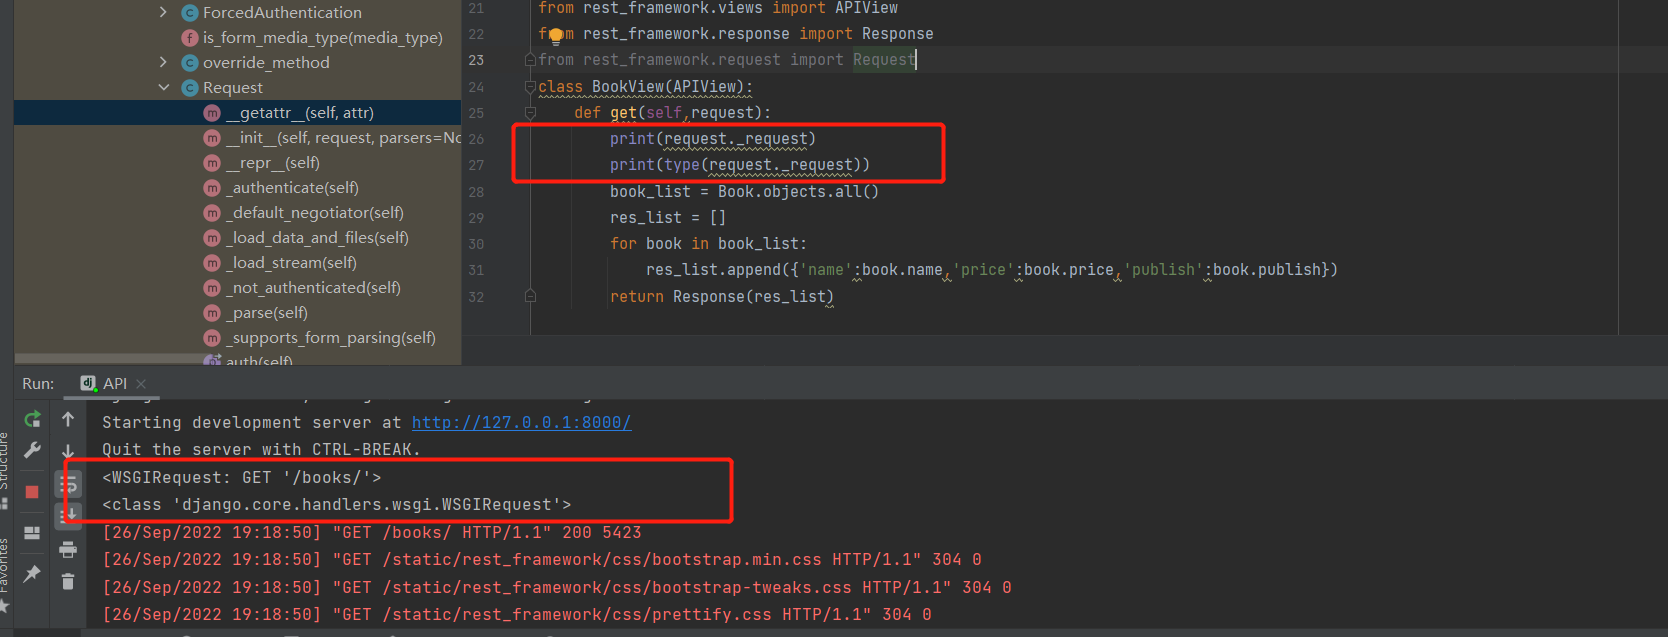Click the bootstrap.min.css 304 log line

[x=542, y=560]
